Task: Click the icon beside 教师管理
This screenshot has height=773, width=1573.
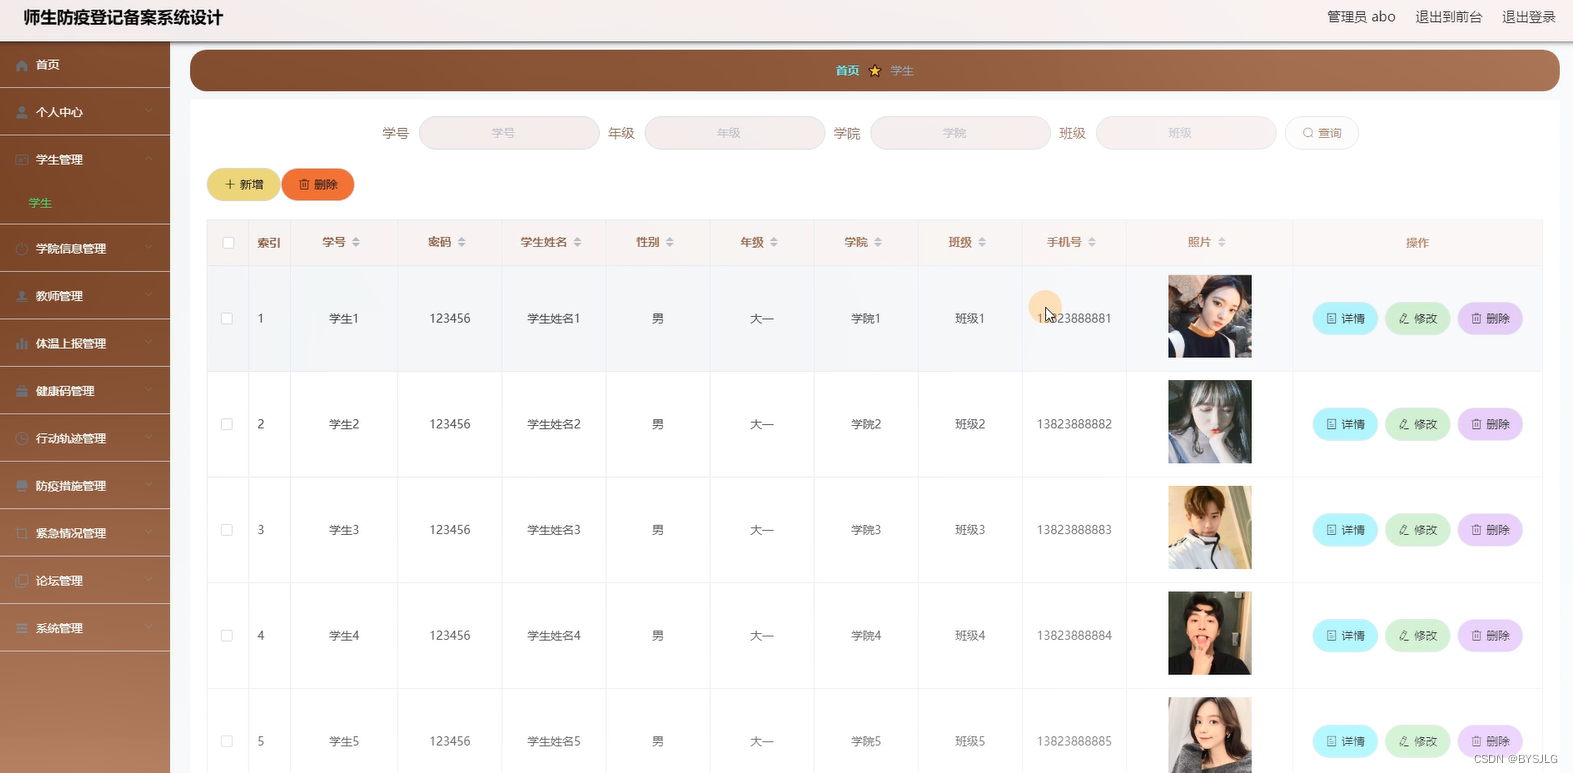Action: pyautogui.click(x=22, y=296)
